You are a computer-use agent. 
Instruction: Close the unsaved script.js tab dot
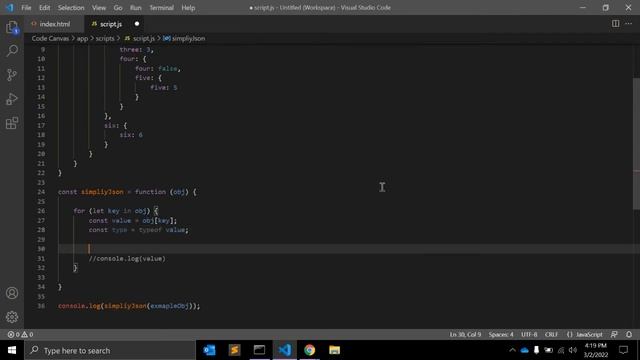[x=137, y=24]
